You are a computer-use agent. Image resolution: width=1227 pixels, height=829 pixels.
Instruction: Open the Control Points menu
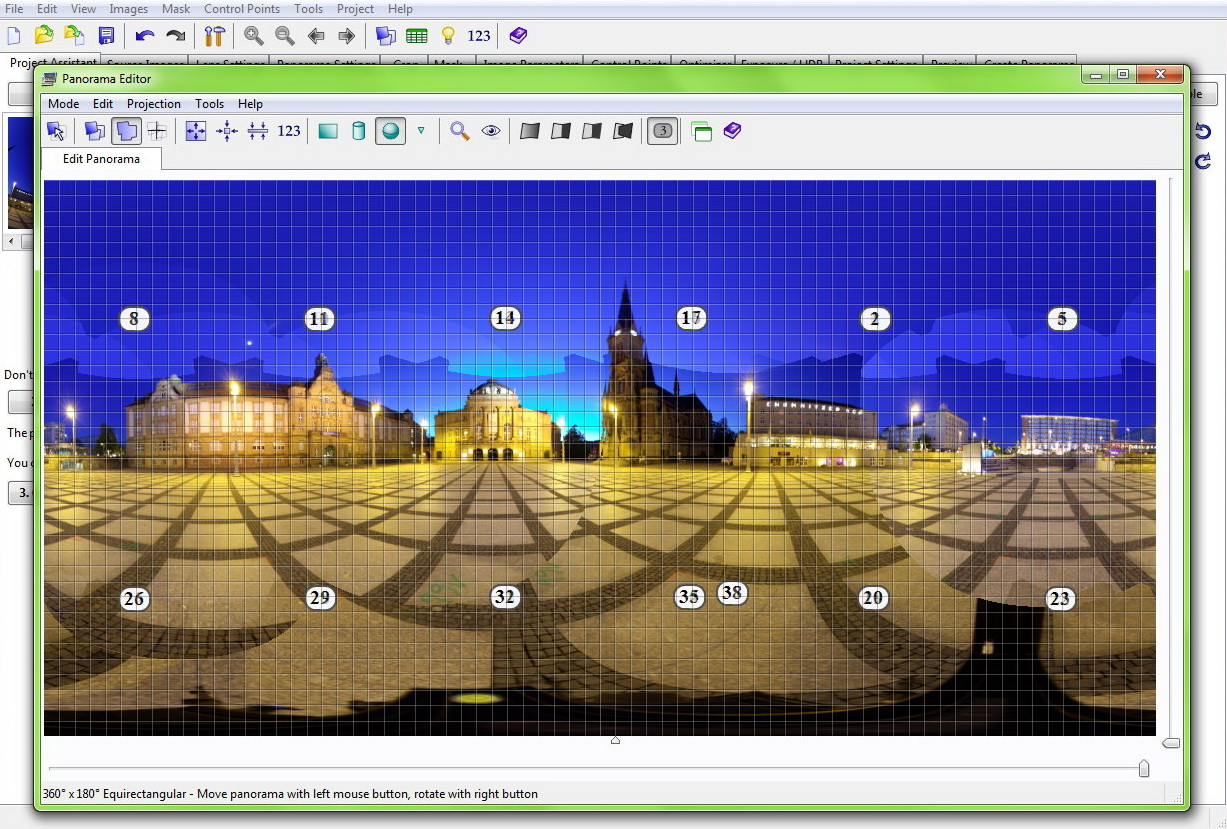click(x=242, y=9)
